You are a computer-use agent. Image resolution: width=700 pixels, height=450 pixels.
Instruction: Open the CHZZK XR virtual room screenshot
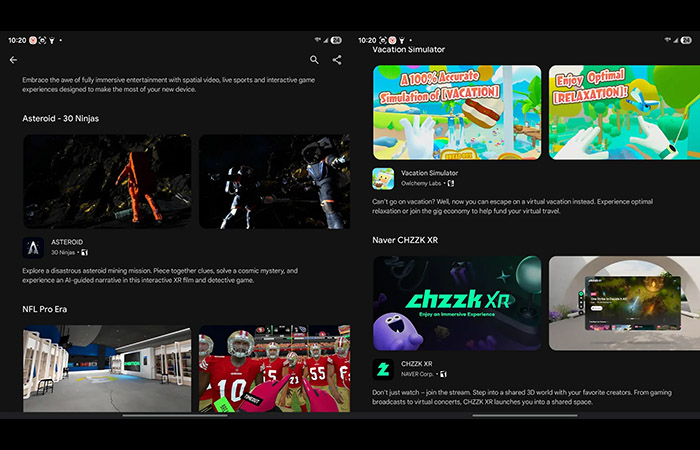(x=624, y=303)
